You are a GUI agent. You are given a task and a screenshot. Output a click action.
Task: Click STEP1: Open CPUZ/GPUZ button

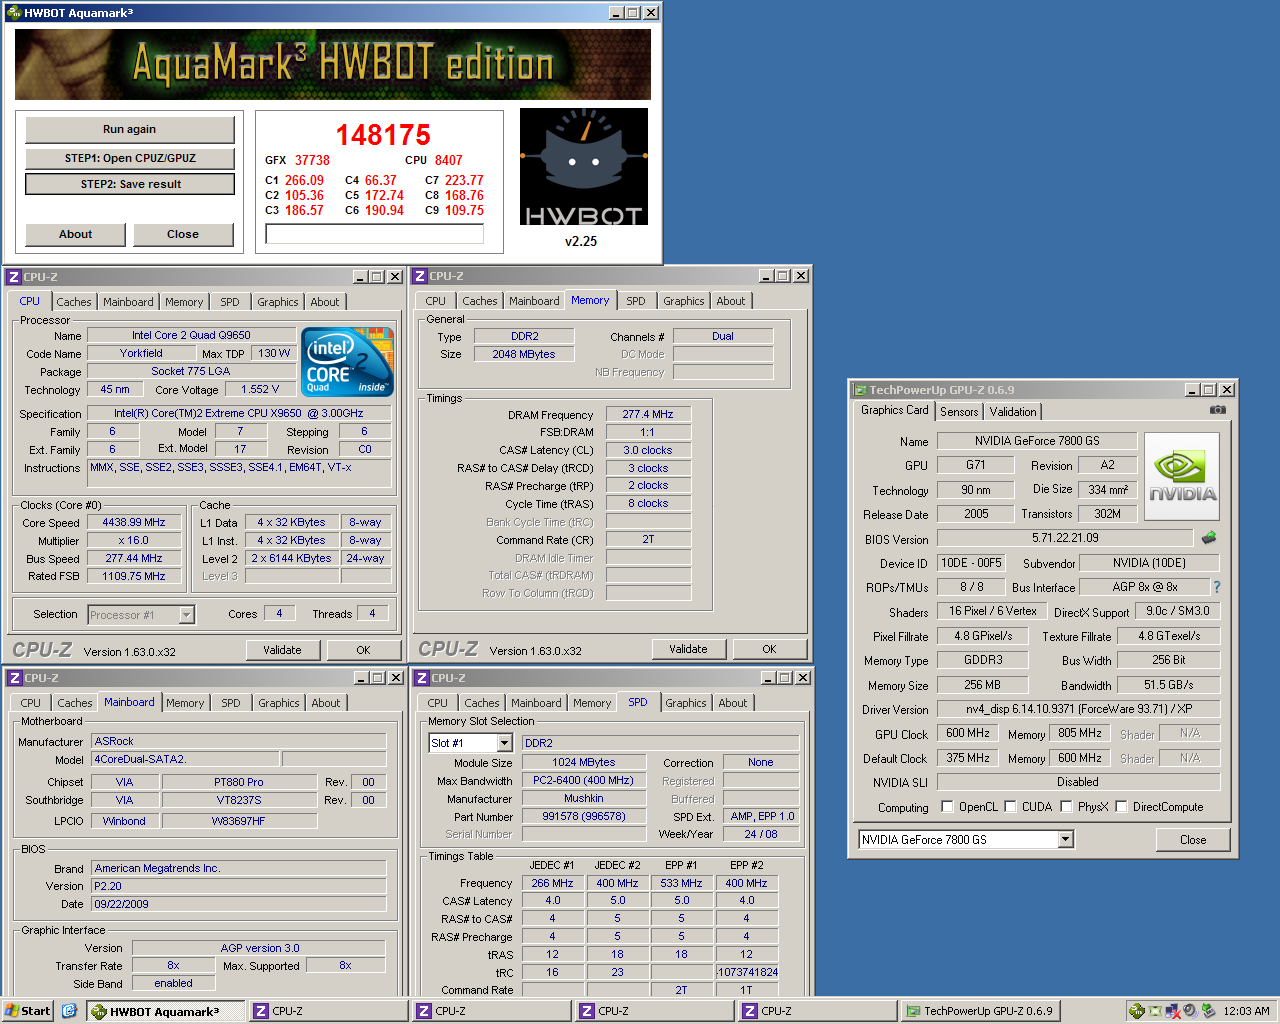pyautogui.click(x=130, y=158)
